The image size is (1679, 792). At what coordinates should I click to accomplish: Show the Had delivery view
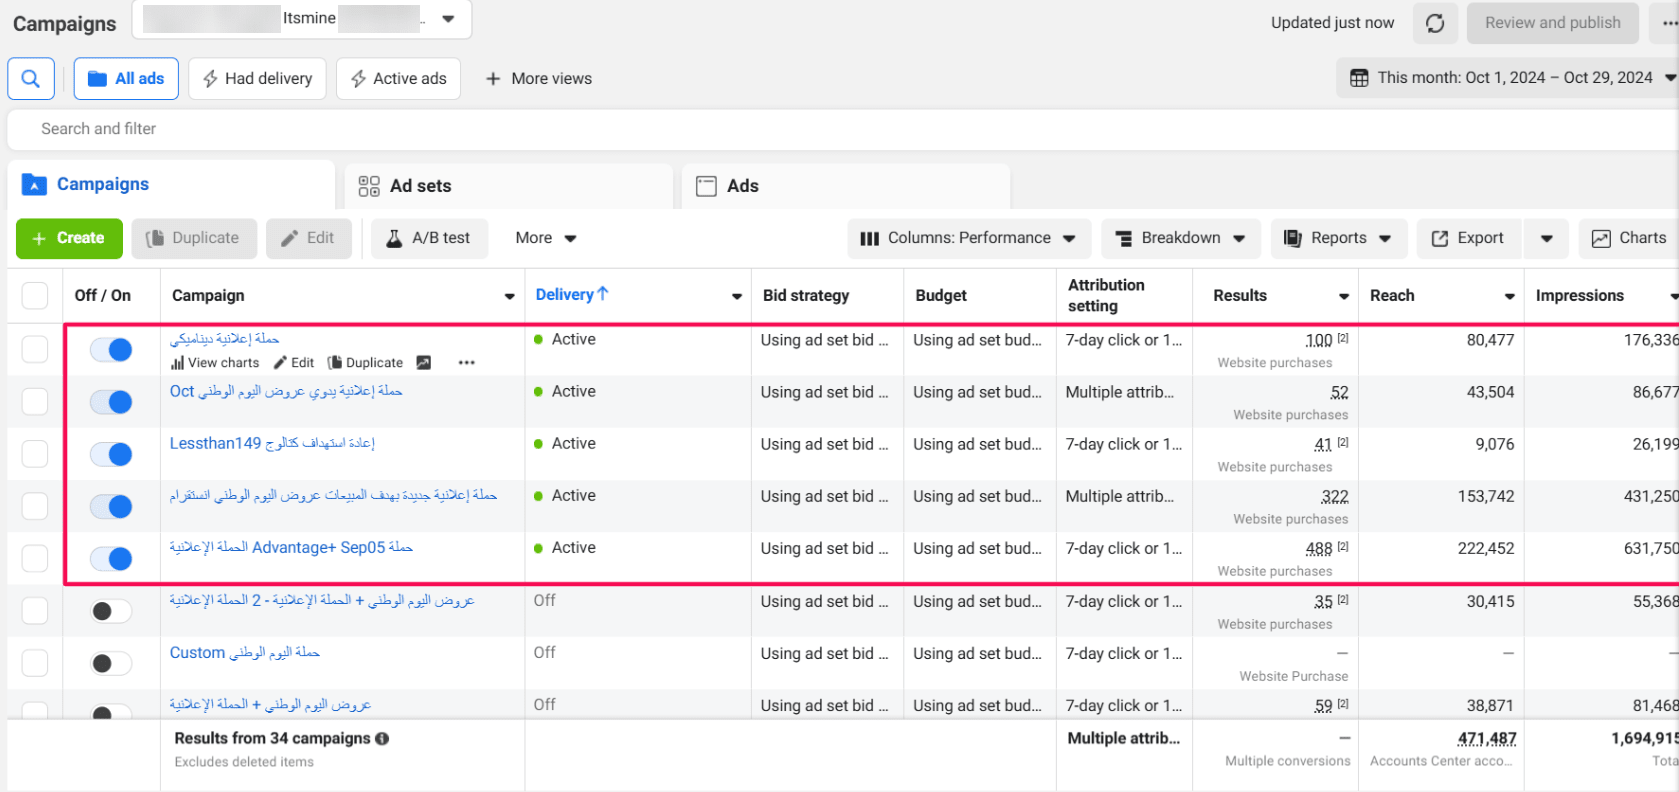pos(257,78)
